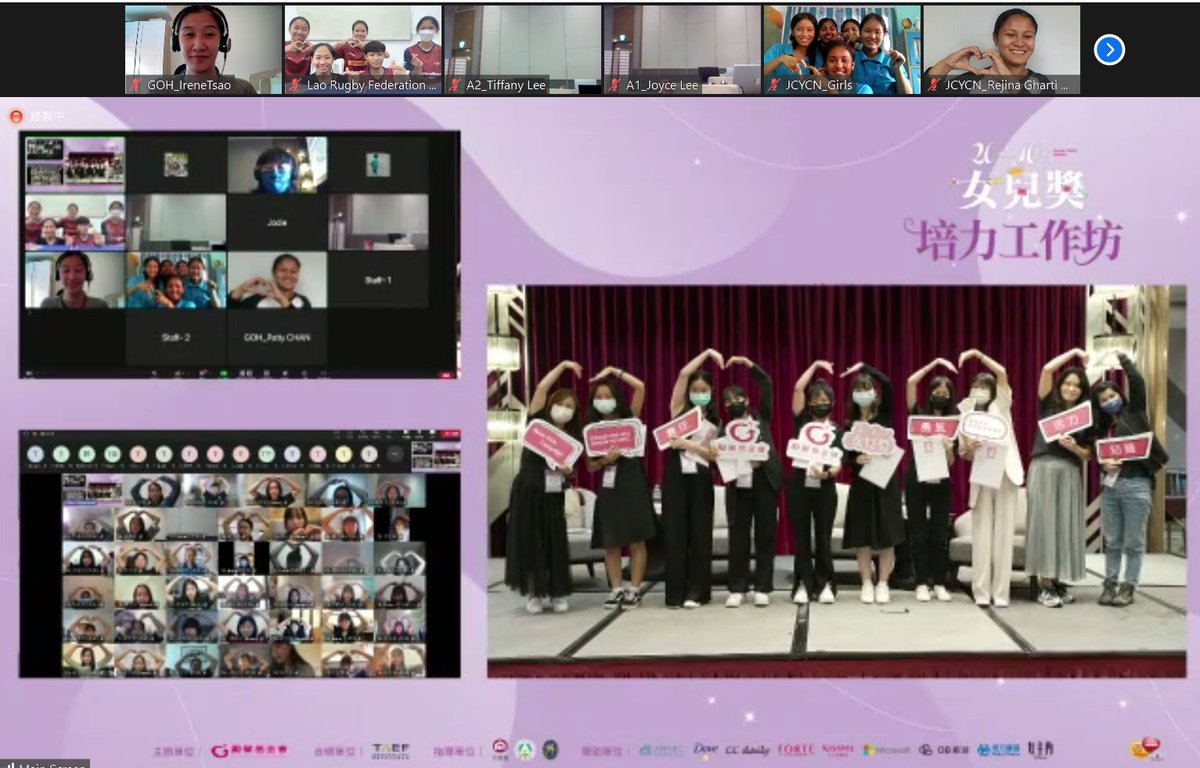Click the red recording indicator icon

coord(15,116)
